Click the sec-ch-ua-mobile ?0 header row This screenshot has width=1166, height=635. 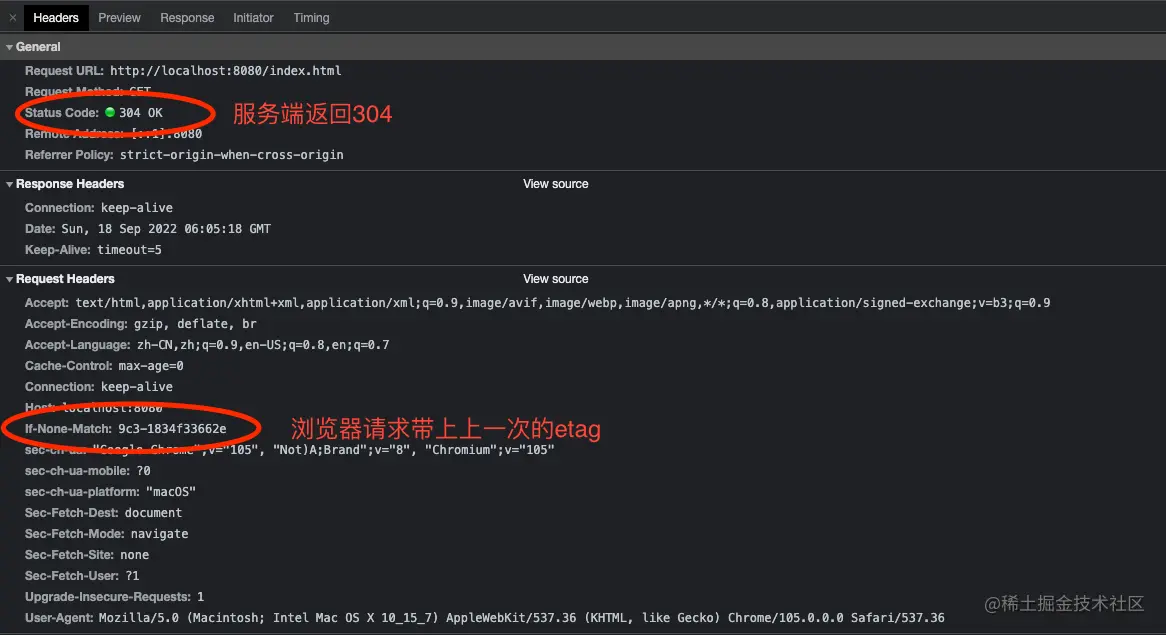(88, 471)
